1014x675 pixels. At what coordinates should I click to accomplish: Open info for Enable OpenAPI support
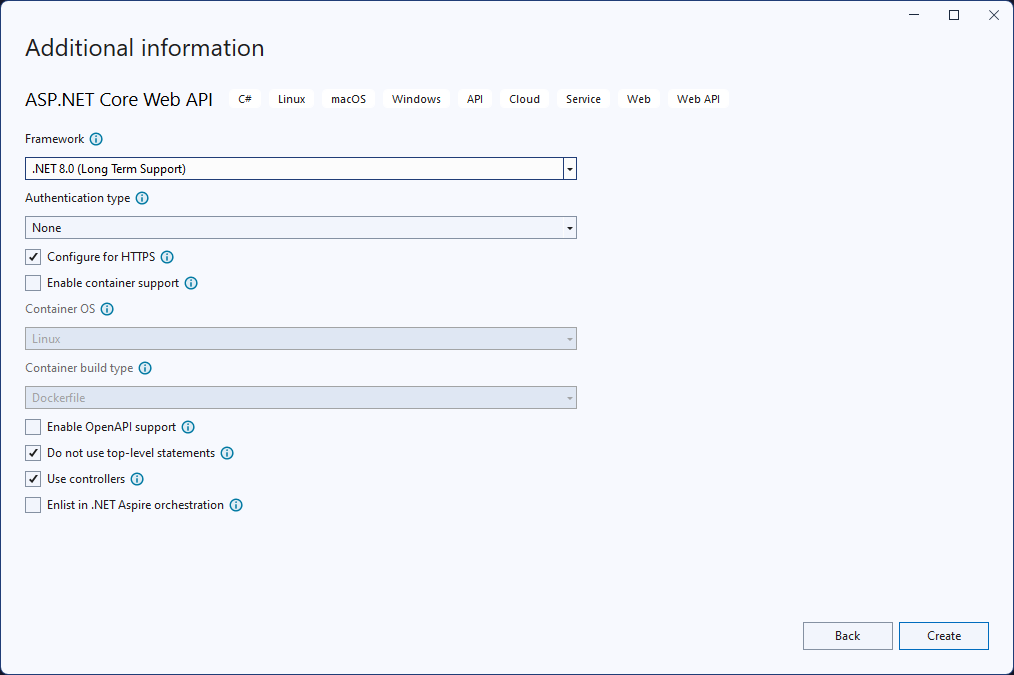(x=188, y=427)
